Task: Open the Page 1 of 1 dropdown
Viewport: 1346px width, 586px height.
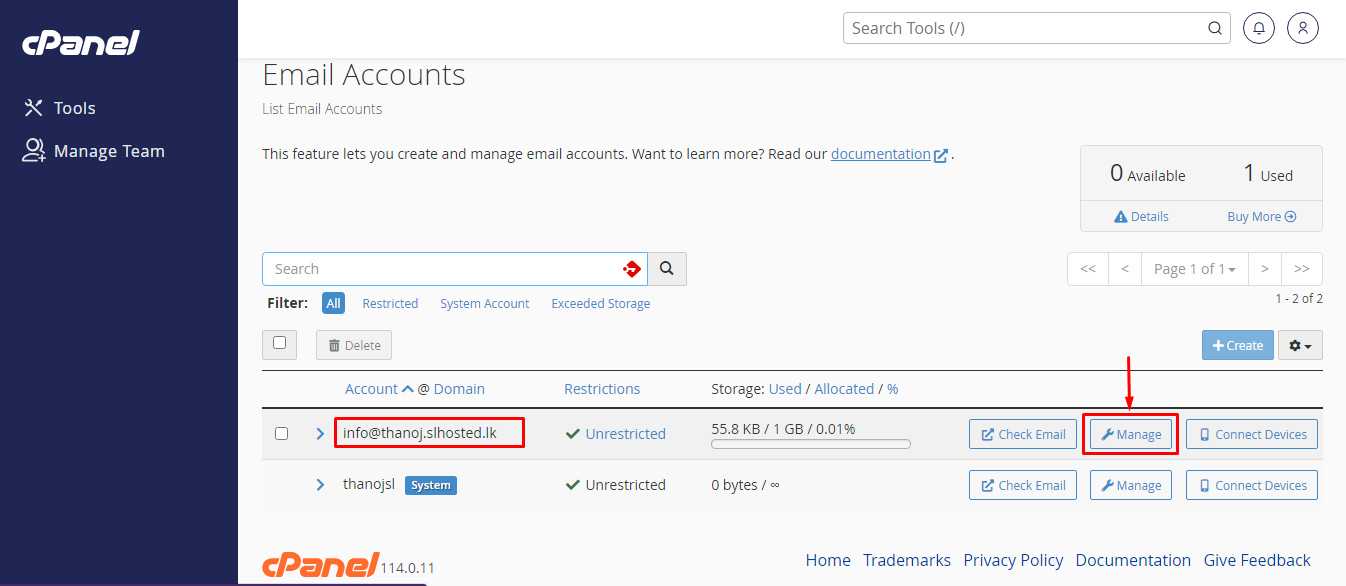Action: 1194,268
